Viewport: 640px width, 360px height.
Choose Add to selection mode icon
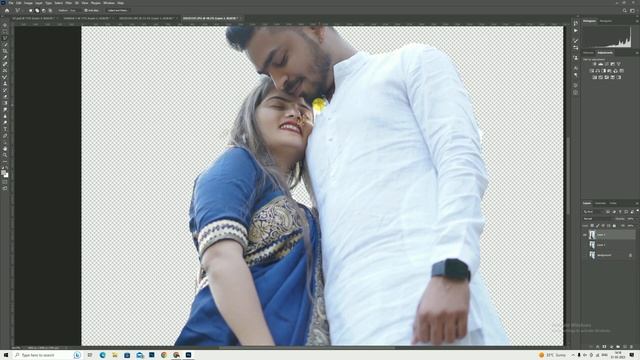pos(37,10)
